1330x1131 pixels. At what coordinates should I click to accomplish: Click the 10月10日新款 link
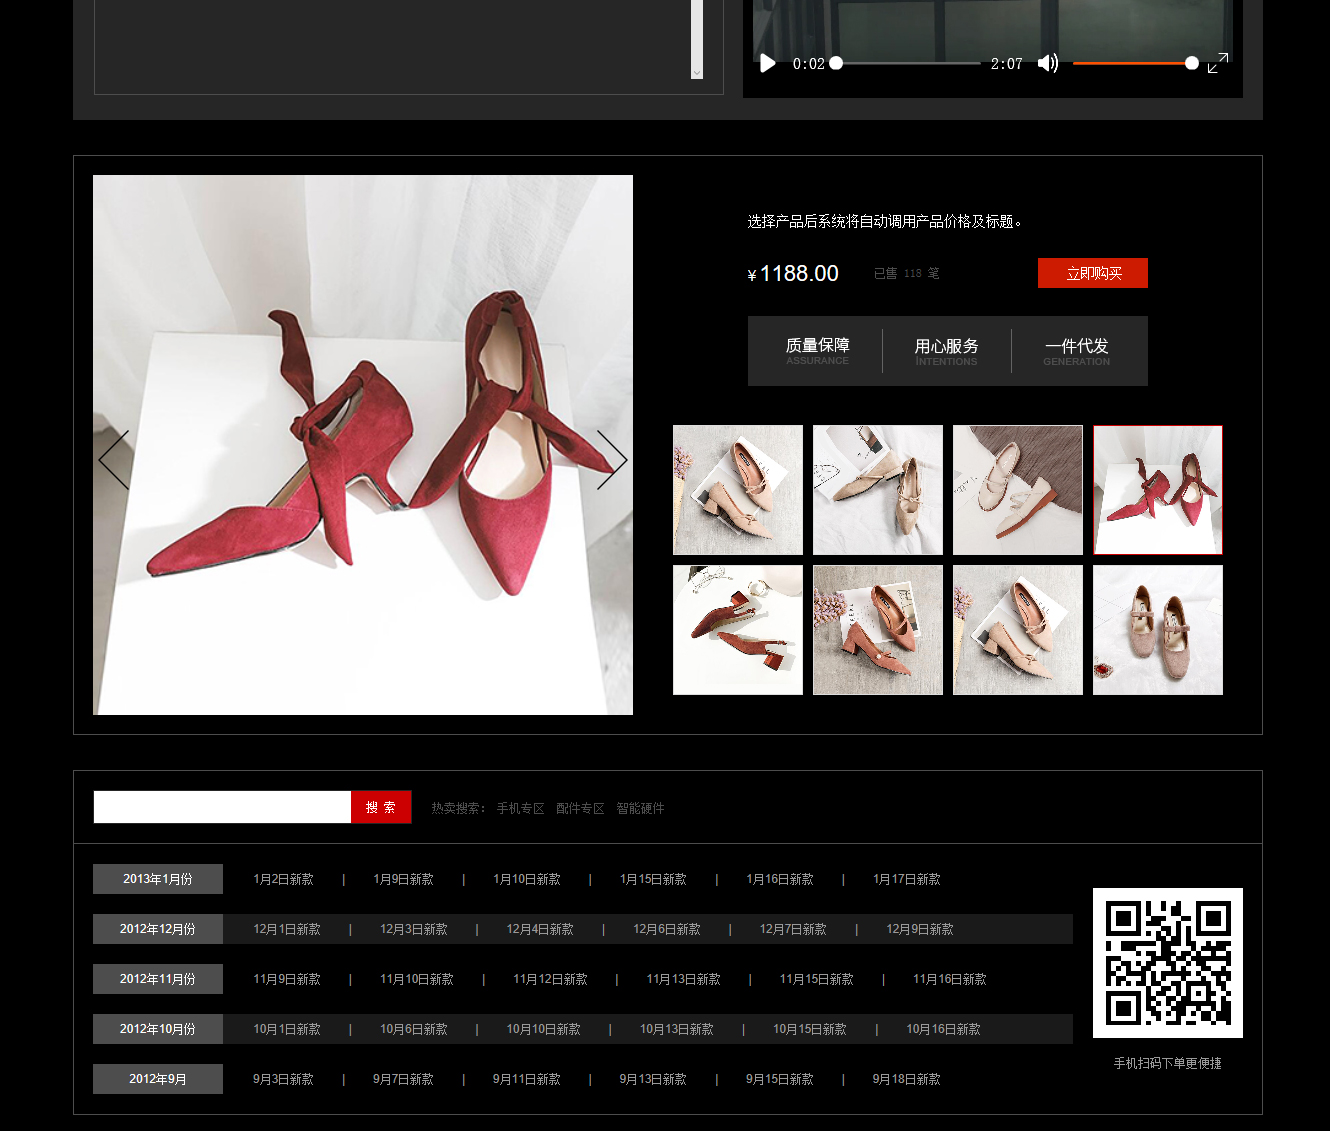(x=543, y=1029)
